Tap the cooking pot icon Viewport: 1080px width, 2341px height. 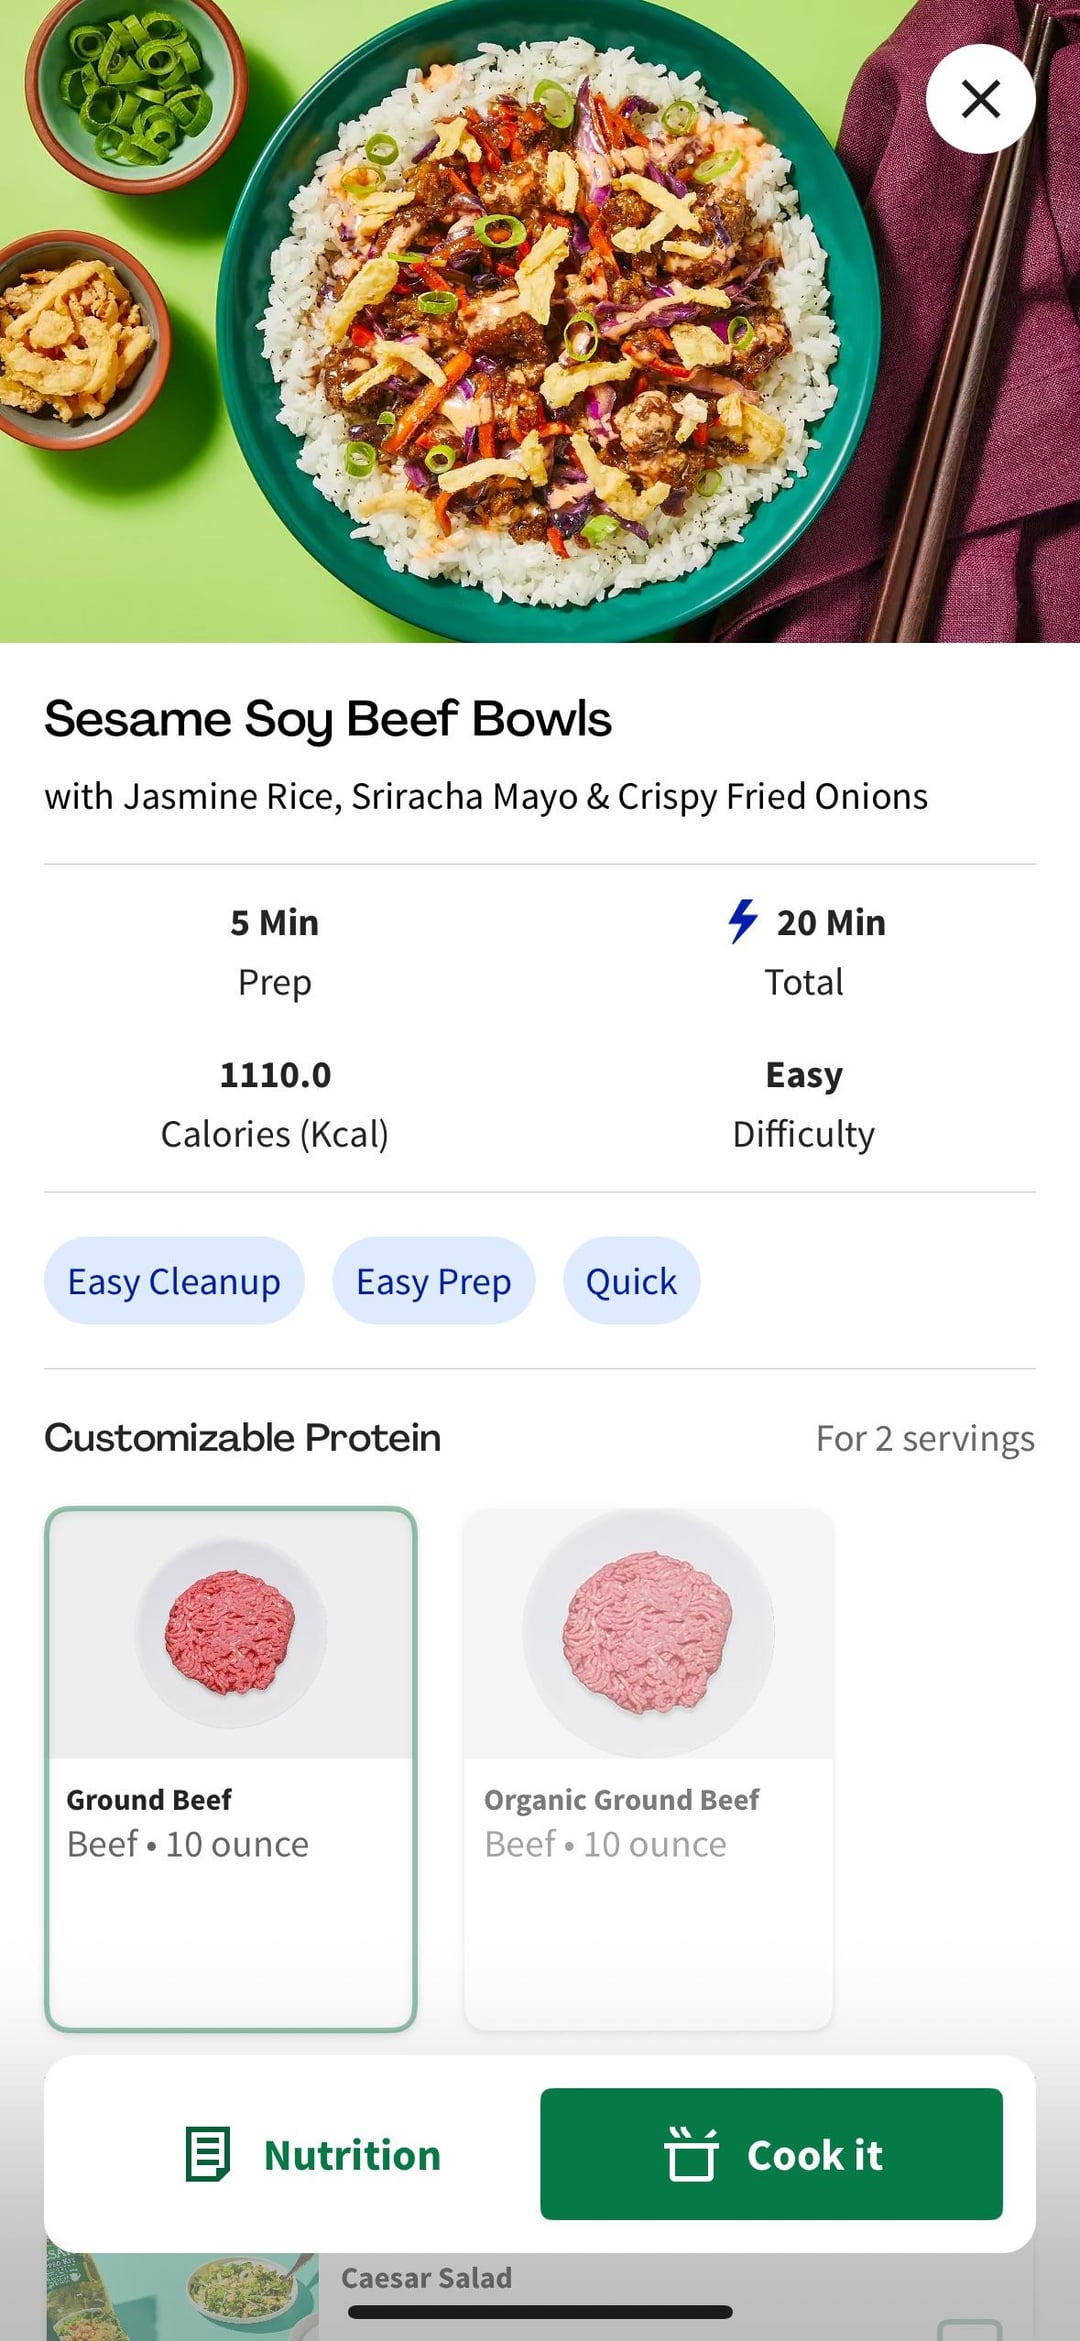coord(691,2153)
